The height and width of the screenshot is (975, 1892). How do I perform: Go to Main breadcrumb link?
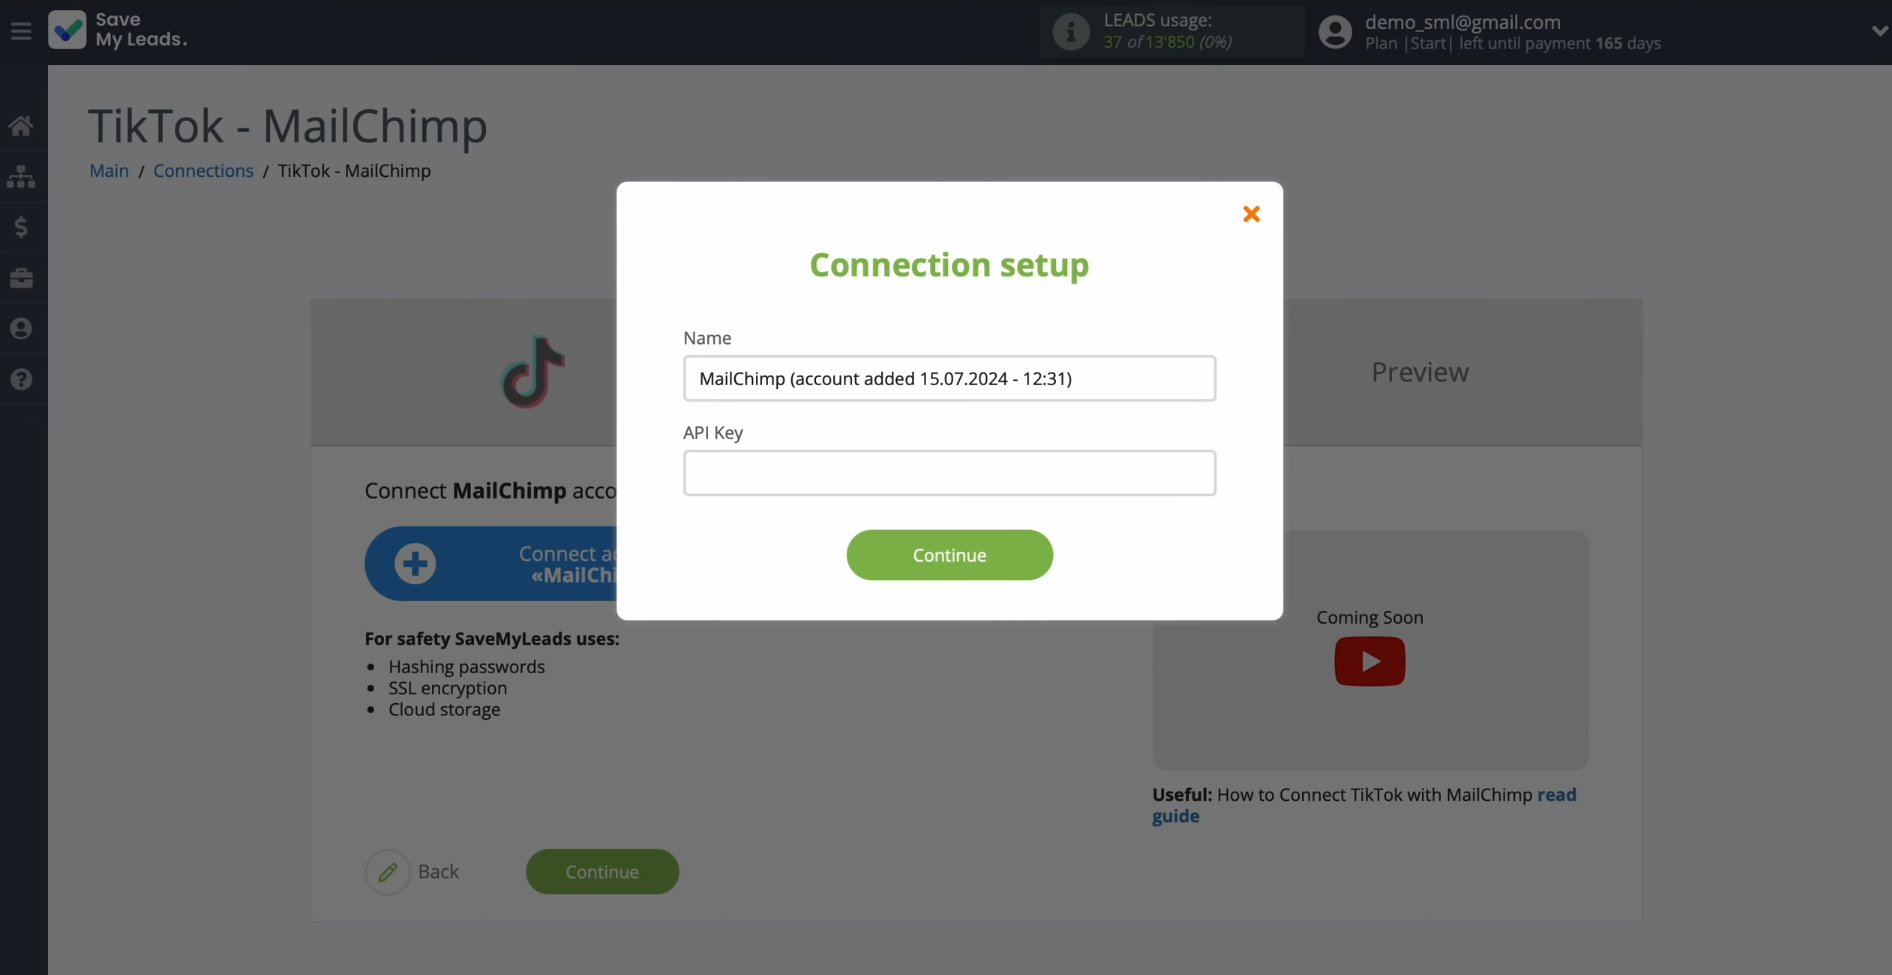point(109,171)
